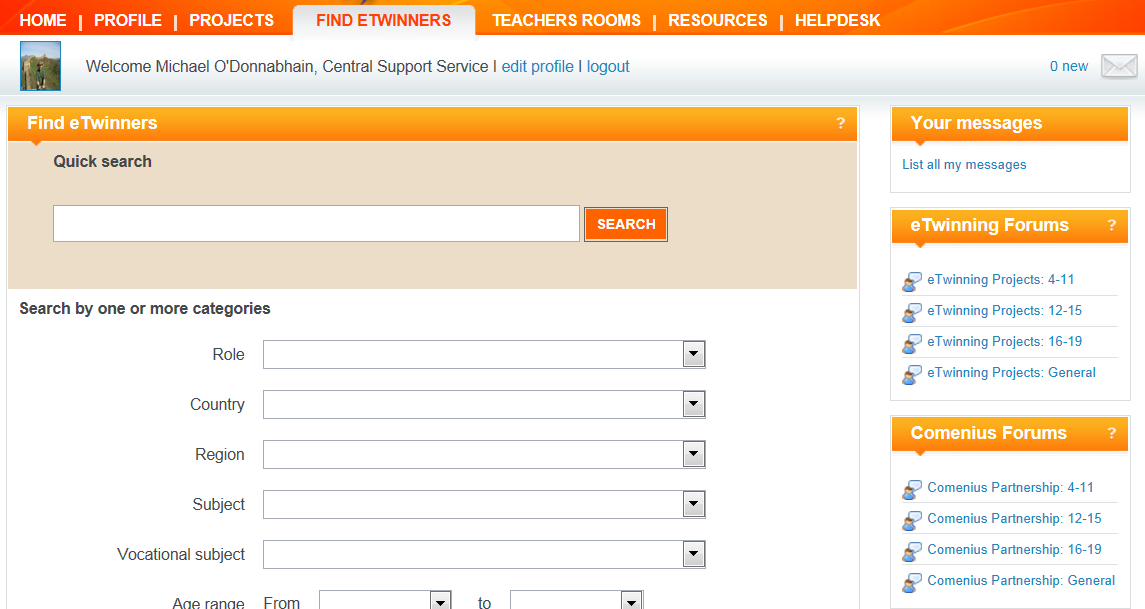Focus the Quick search text field
The image size is (1145, 609).
coord(316,223)
